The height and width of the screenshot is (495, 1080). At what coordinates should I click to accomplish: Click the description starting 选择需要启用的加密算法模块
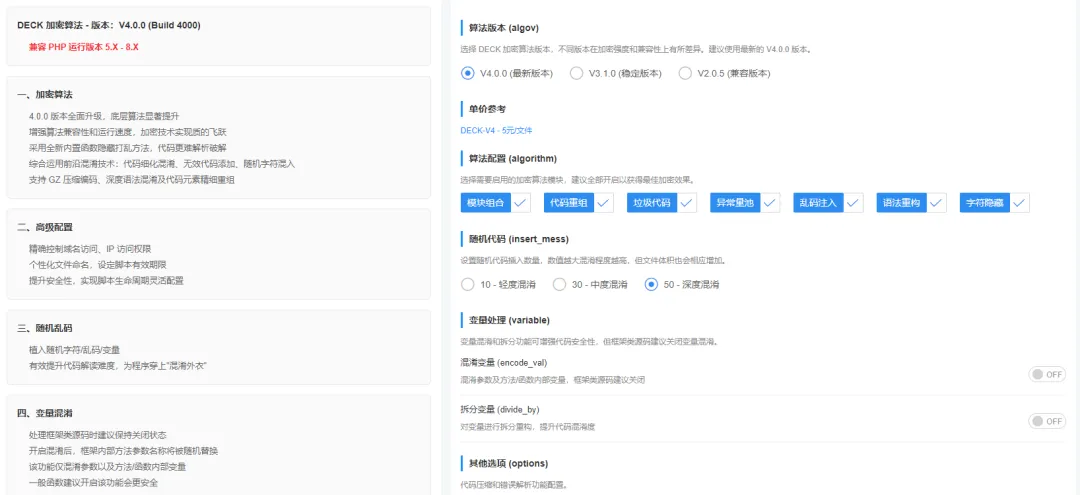pyautogui.click(x=577, y=180)
